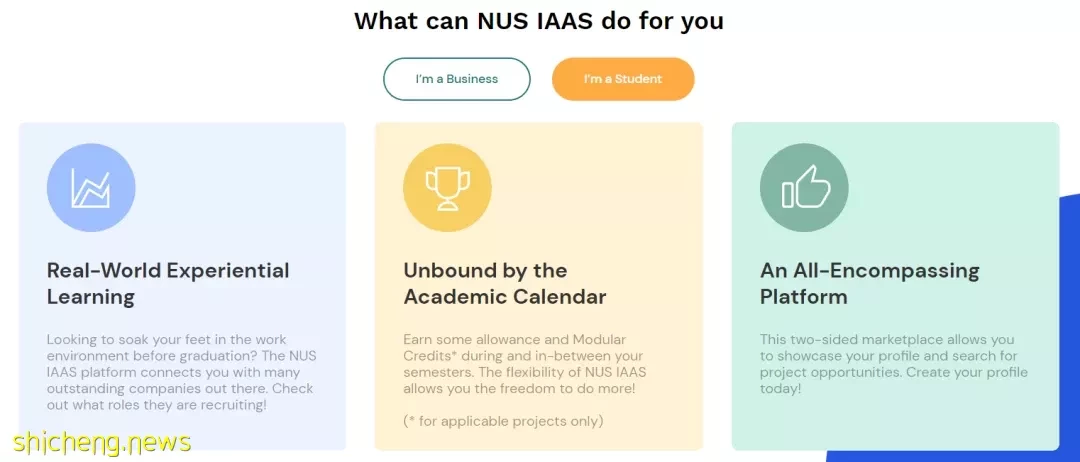Click the blue line chart icon

click(91, 188)
